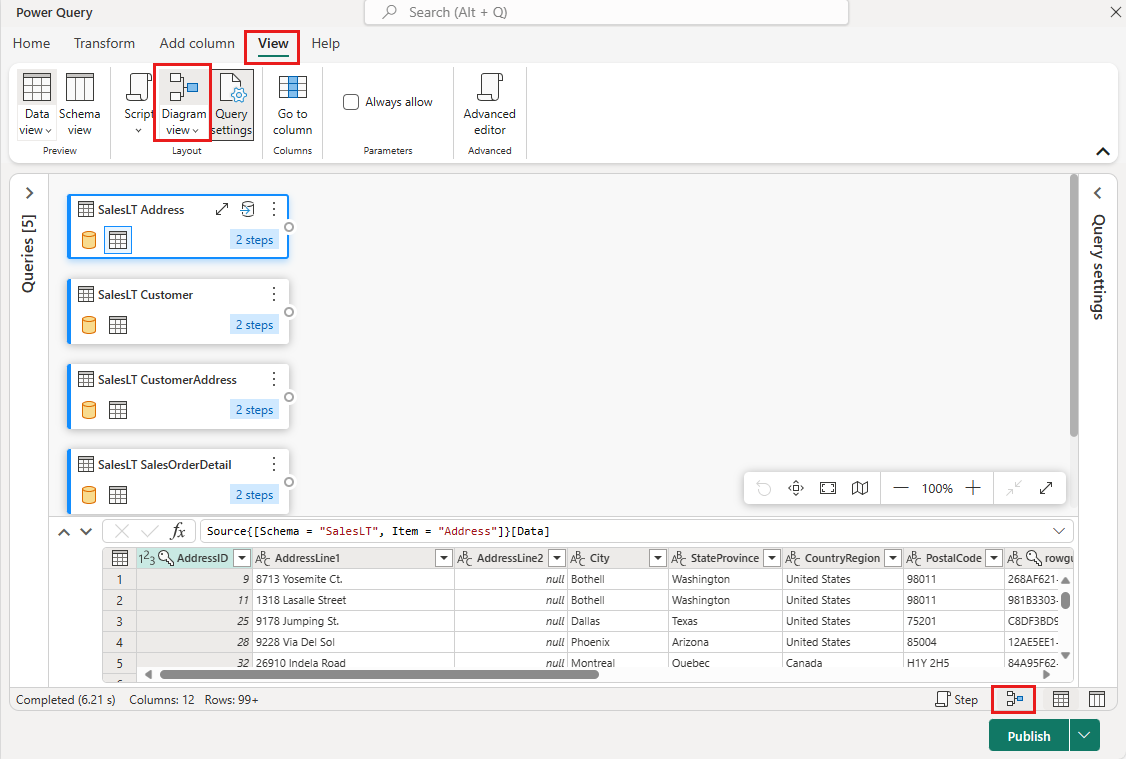Open the AddressID column filter dropdown

242,558
